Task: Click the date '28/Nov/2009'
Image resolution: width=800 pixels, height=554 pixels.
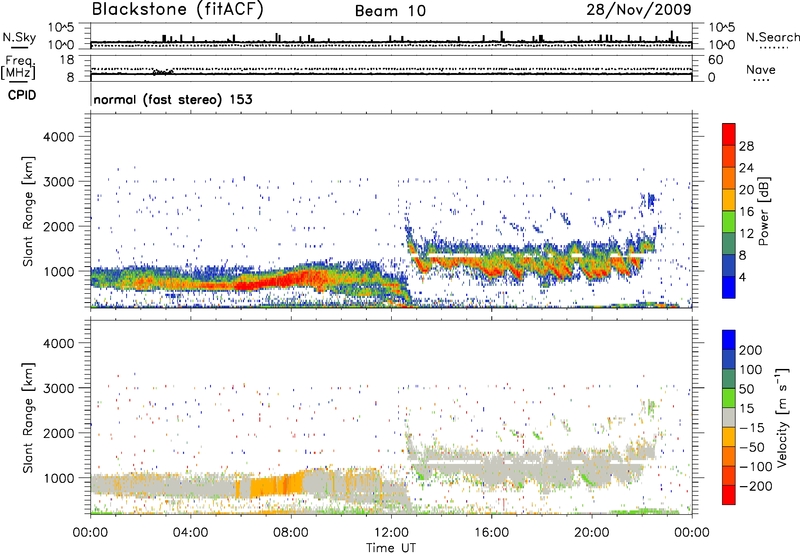Action: 639,9
